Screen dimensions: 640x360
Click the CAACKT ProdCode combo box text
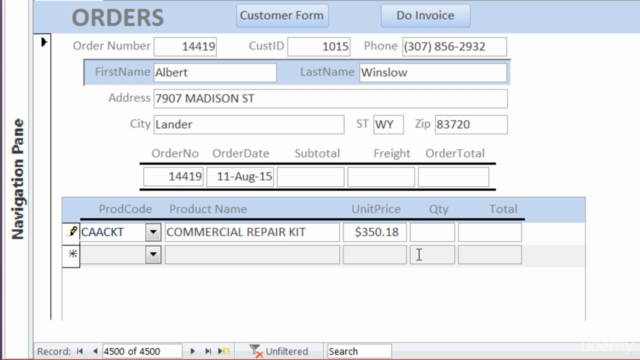click(113, 232)
